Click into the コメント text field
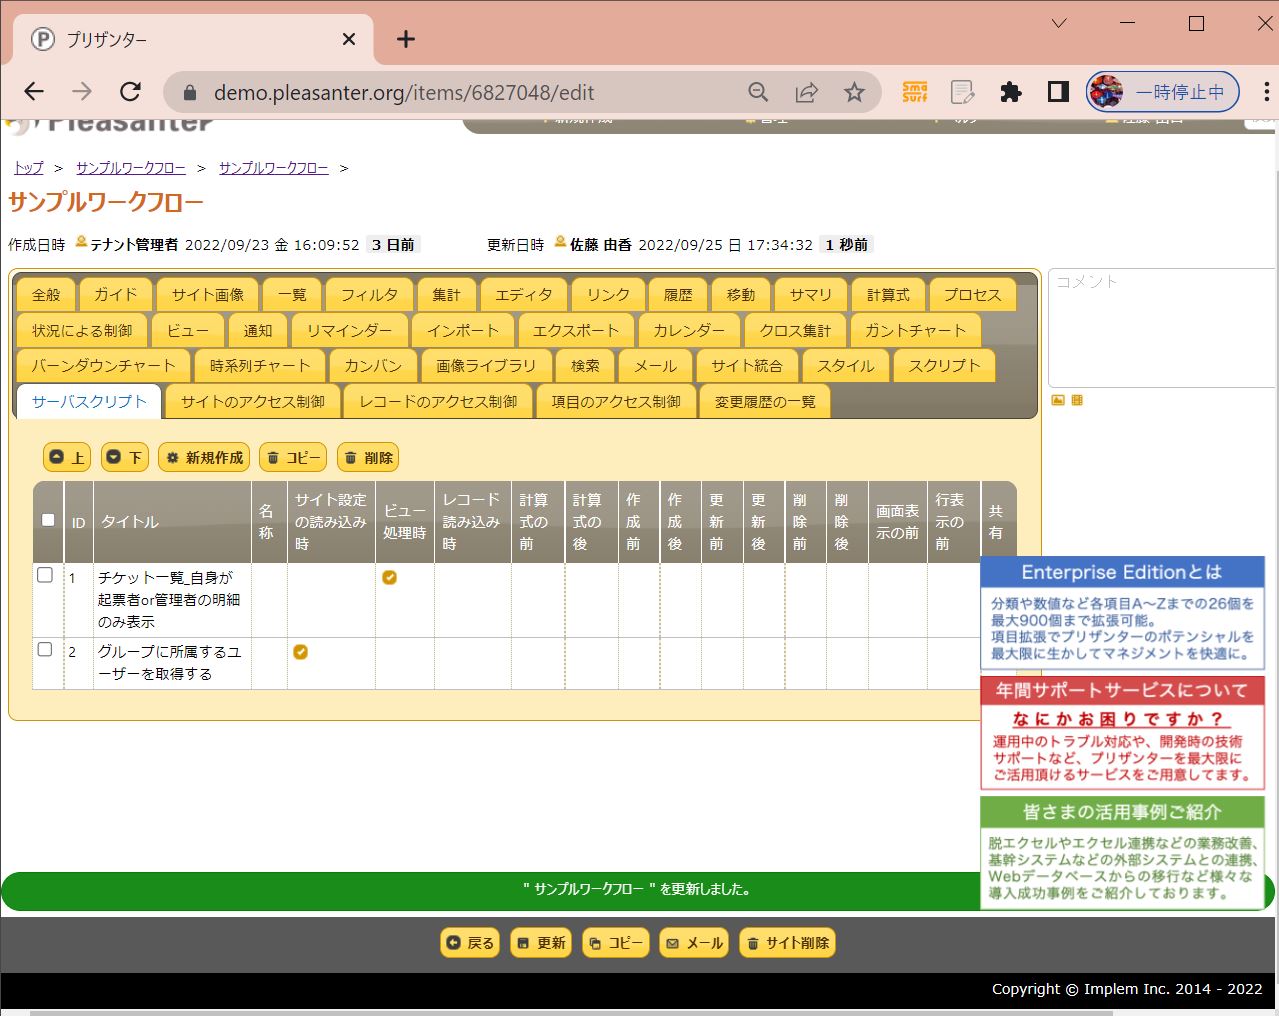This screenshot has height=1016, width=1279. (1162, 325)
